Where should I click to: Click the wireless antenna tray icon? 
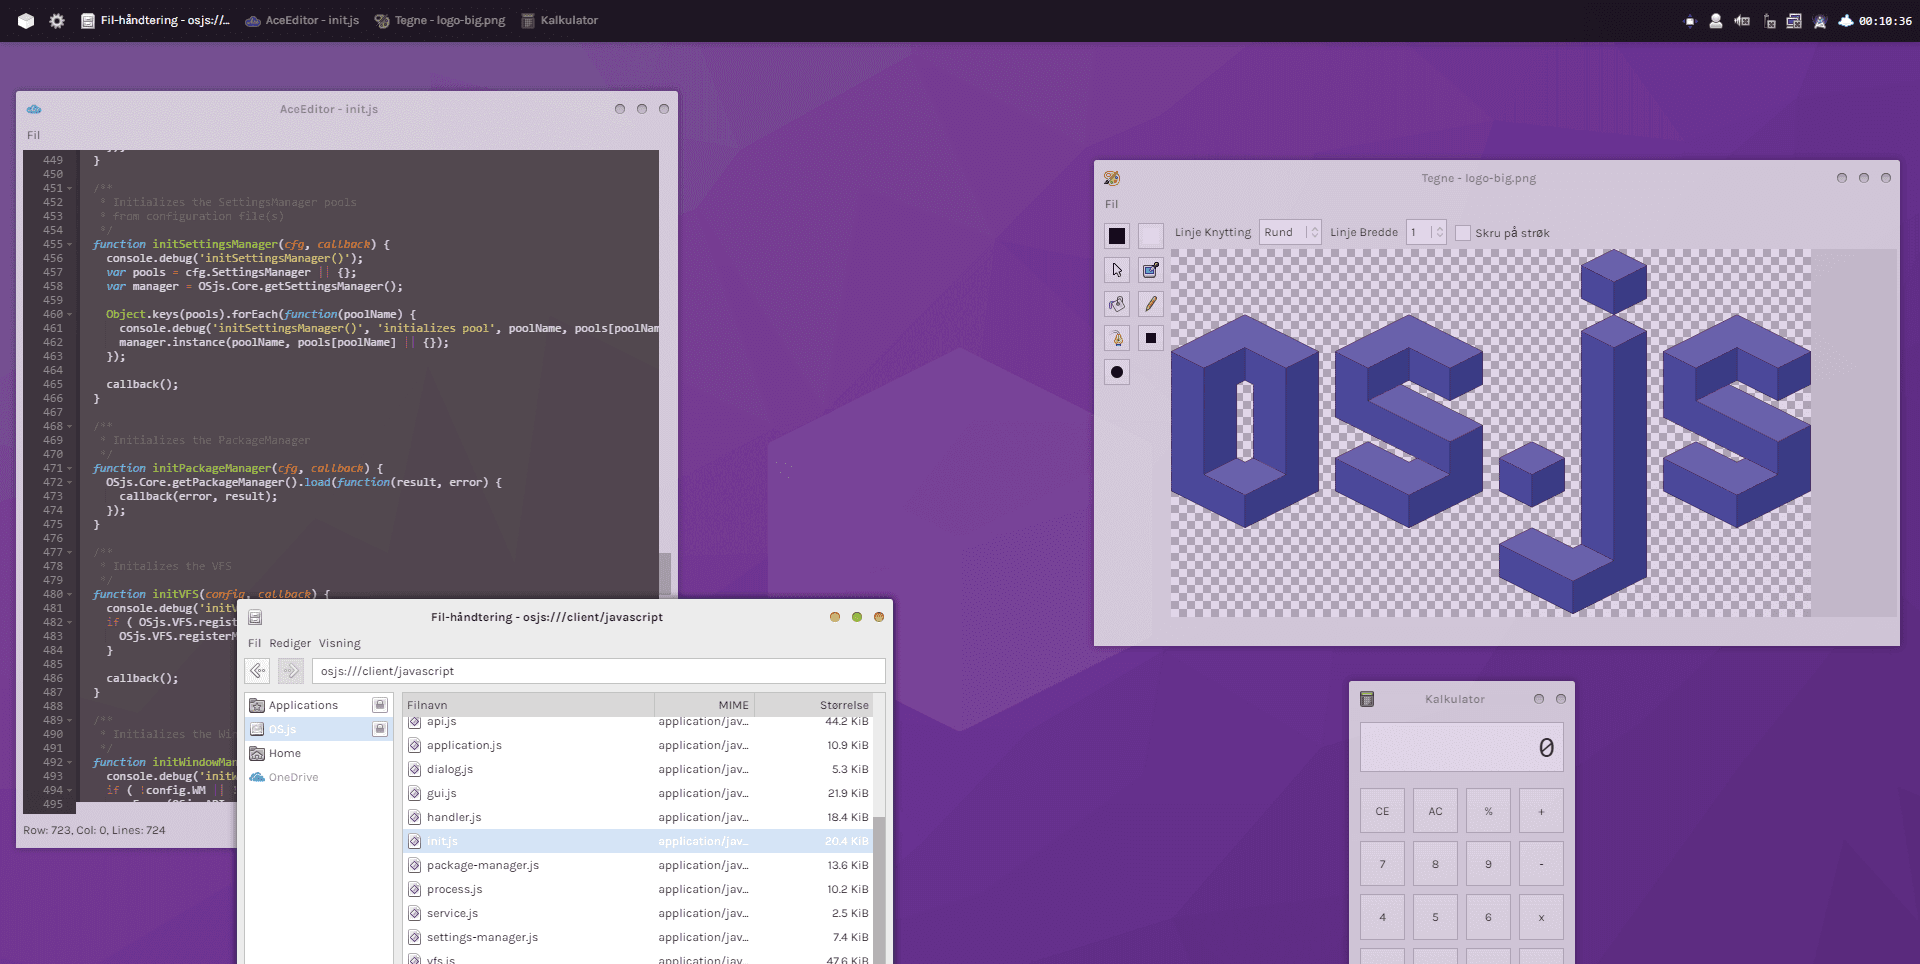pyautogui.click(x=1820, y=20)
